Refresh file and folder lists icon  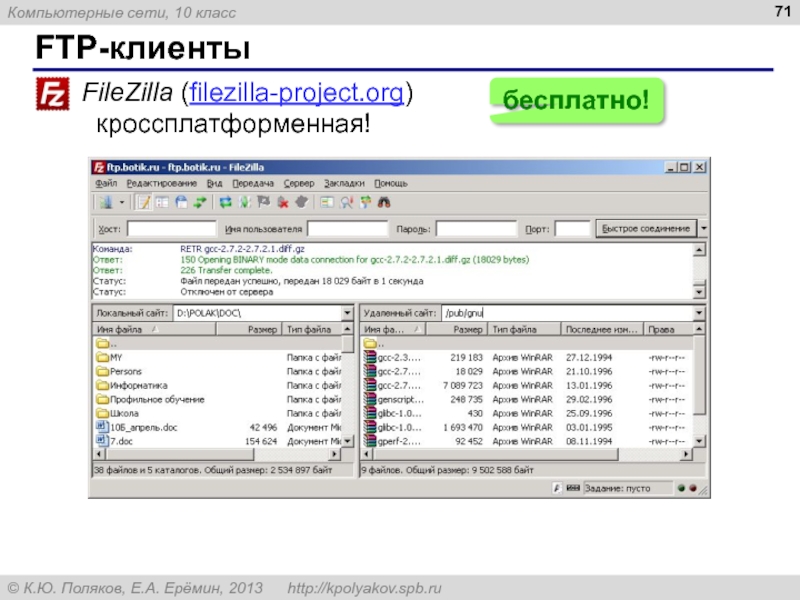tap(225, 203)
